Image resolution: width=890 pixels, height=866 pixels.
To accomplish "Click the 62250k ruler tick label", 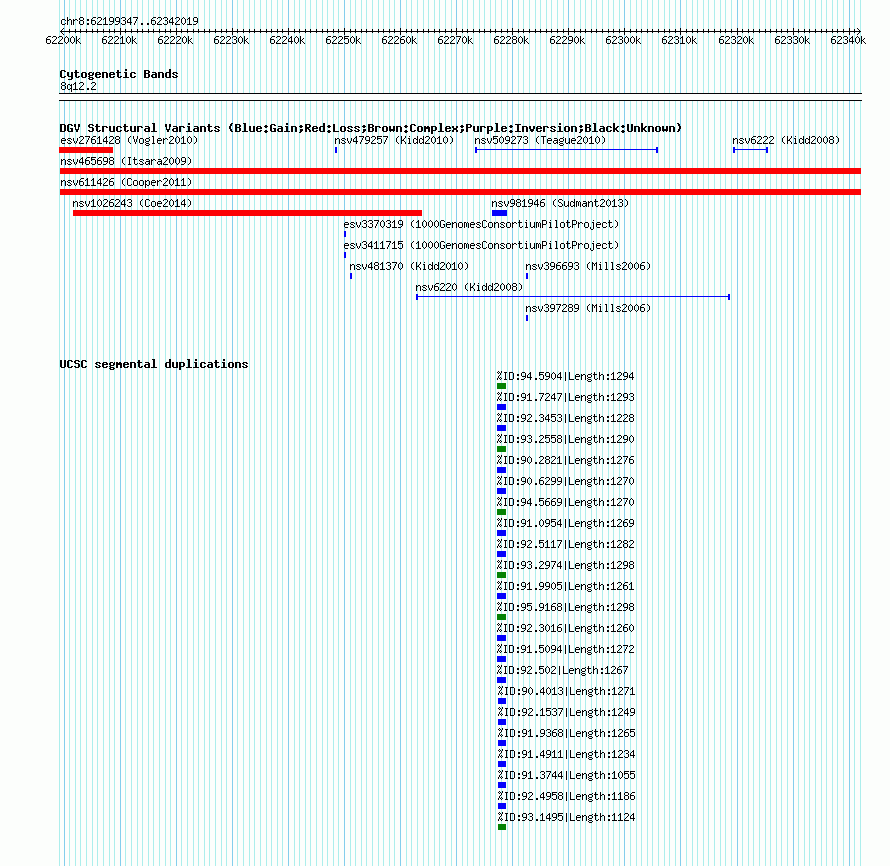I will 343,40.
